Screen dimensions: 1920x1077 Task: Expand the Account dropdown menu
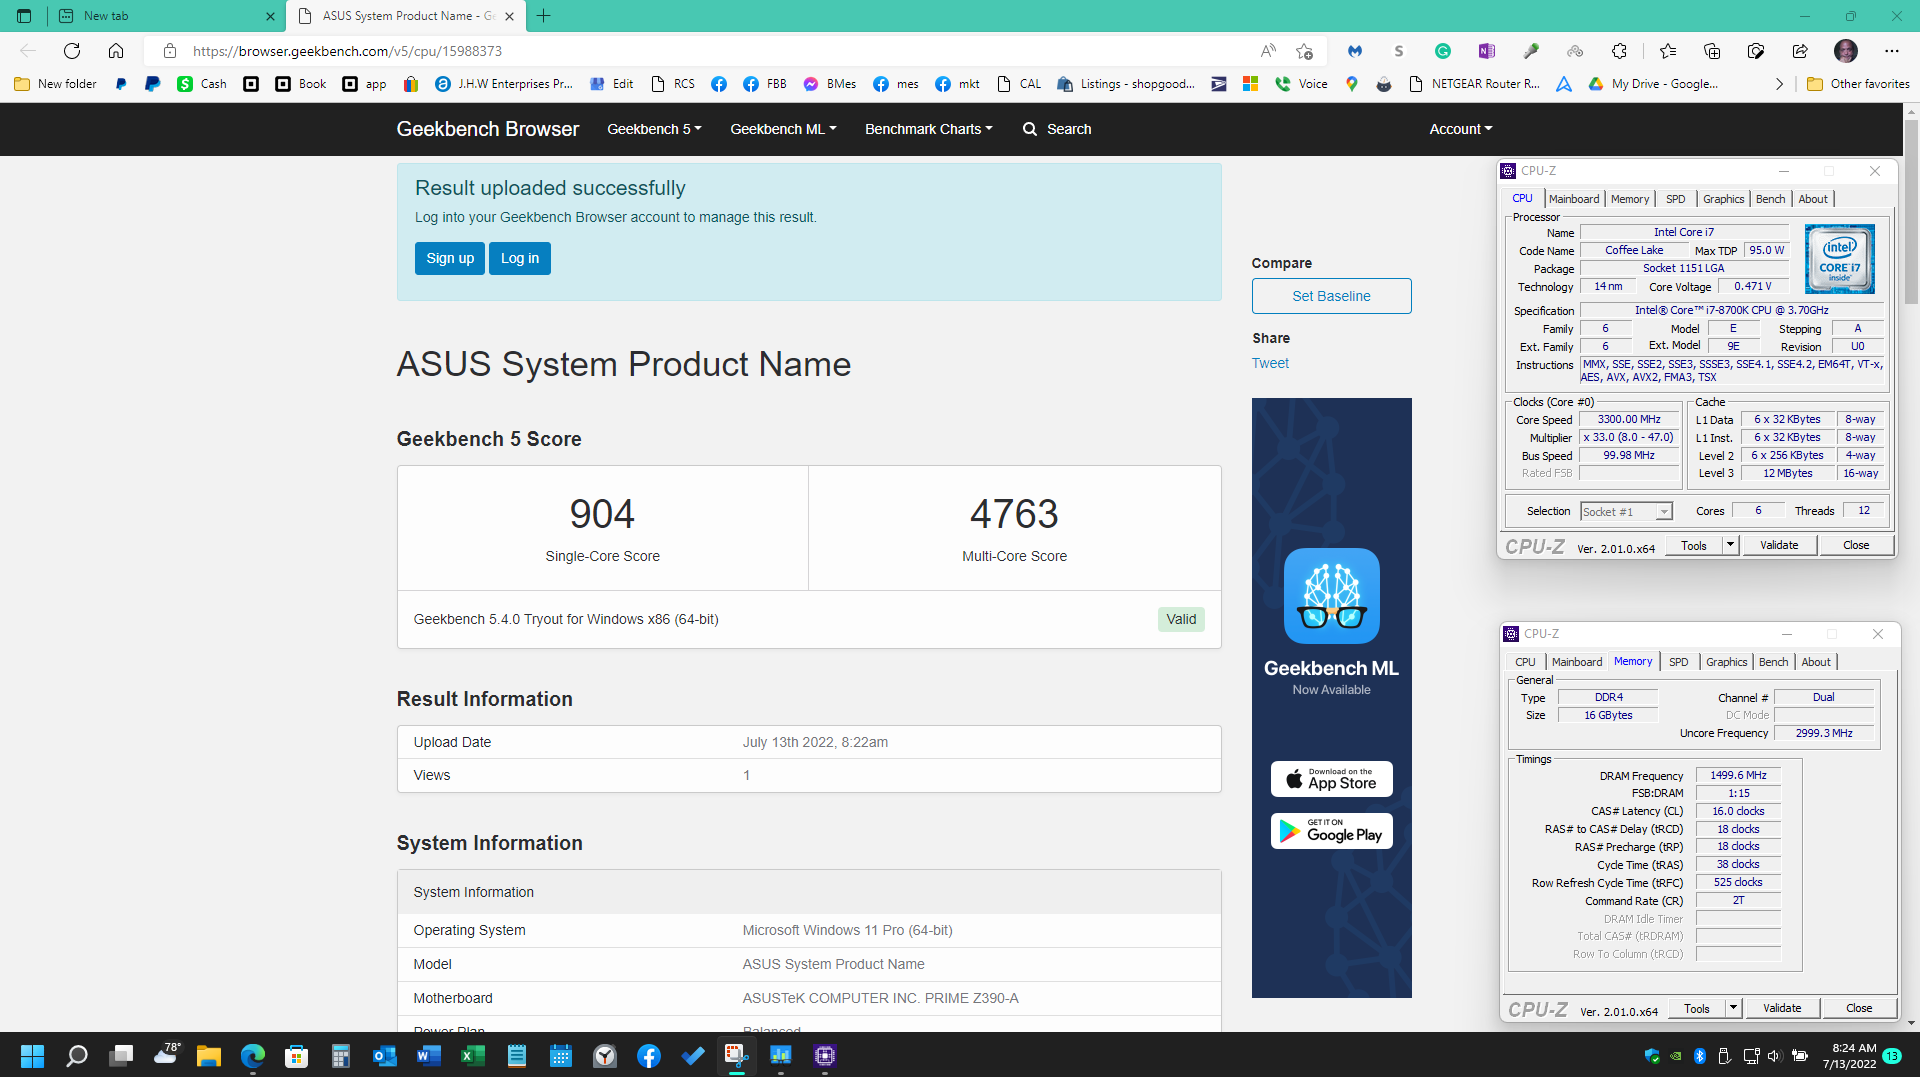pyautogui.click(x=1461, y=129)
